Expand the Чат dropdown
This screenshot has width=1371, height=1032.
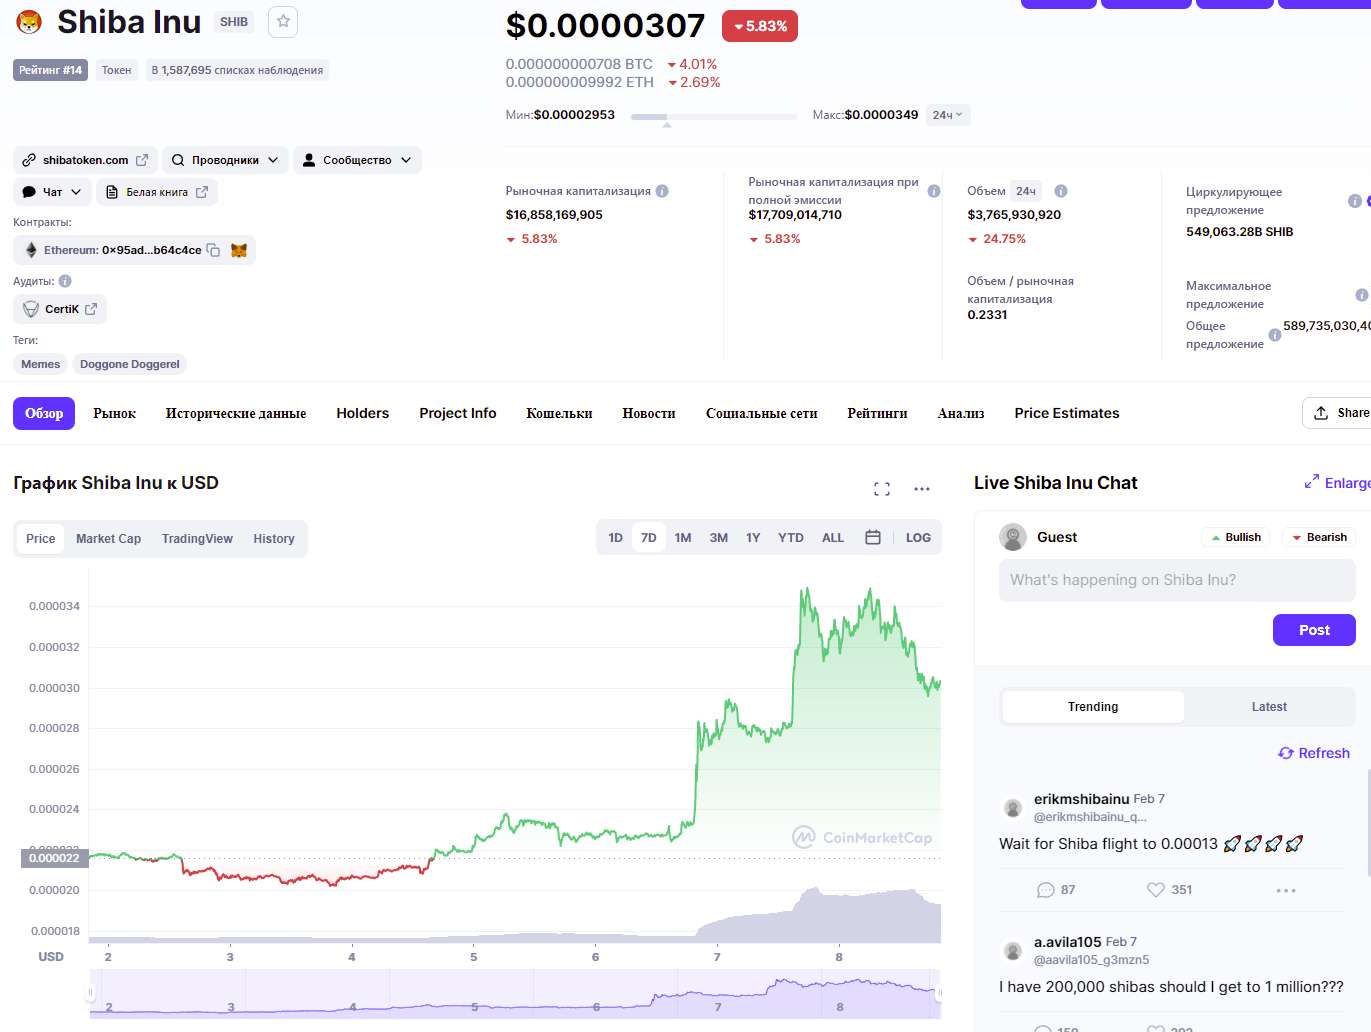[x=52, y=192]
